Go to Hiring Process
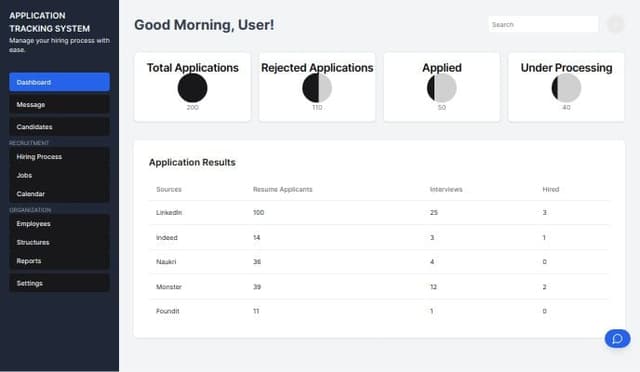 [59, 157]
